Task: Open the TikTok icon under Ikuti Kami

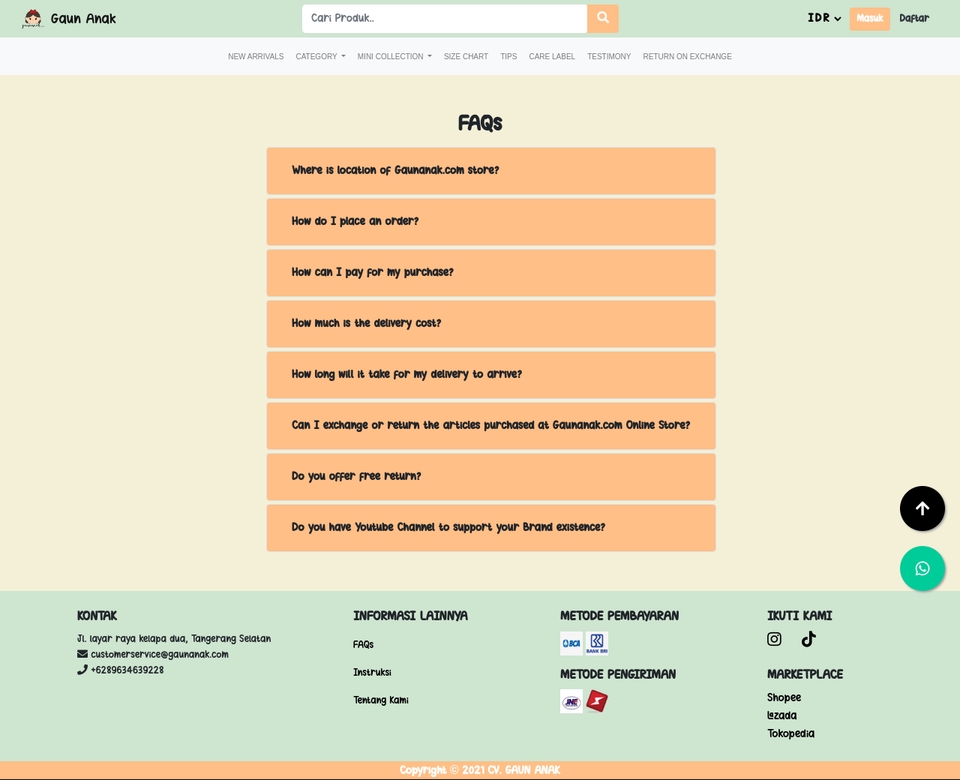Action: pos(808,639)
